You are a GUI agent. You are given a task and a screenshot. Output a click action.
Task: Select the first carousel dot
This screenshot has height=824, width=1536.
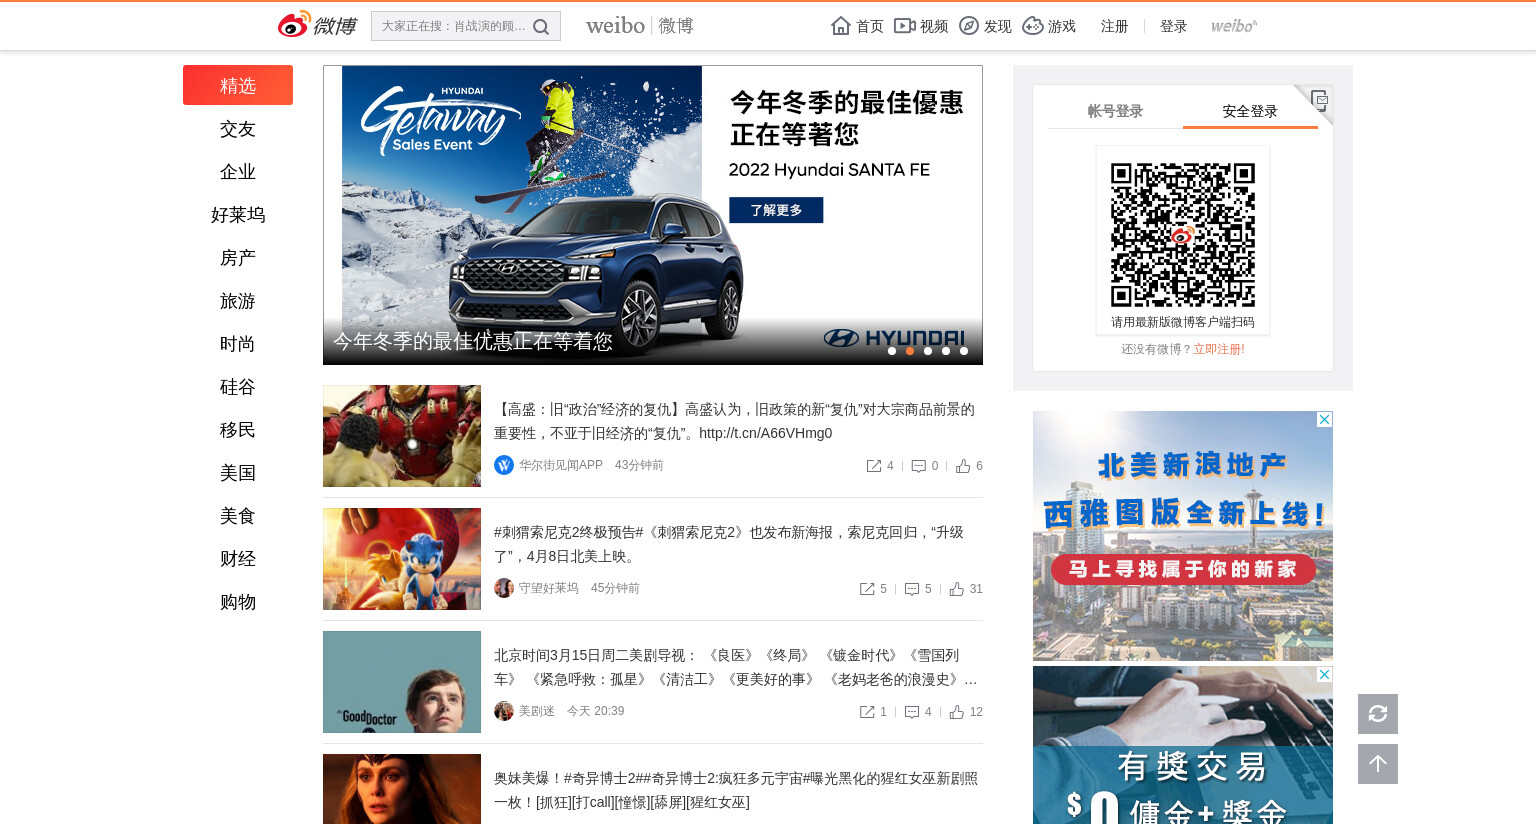[x=892, y=351]
